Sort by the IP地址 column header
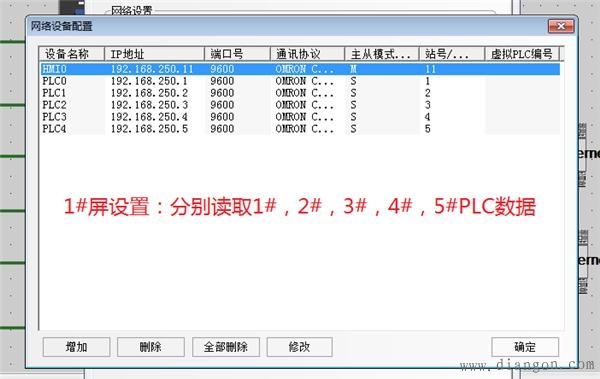The width and height of the screenshot is (600, 379). pyautogui.click(x=155, y=54)
